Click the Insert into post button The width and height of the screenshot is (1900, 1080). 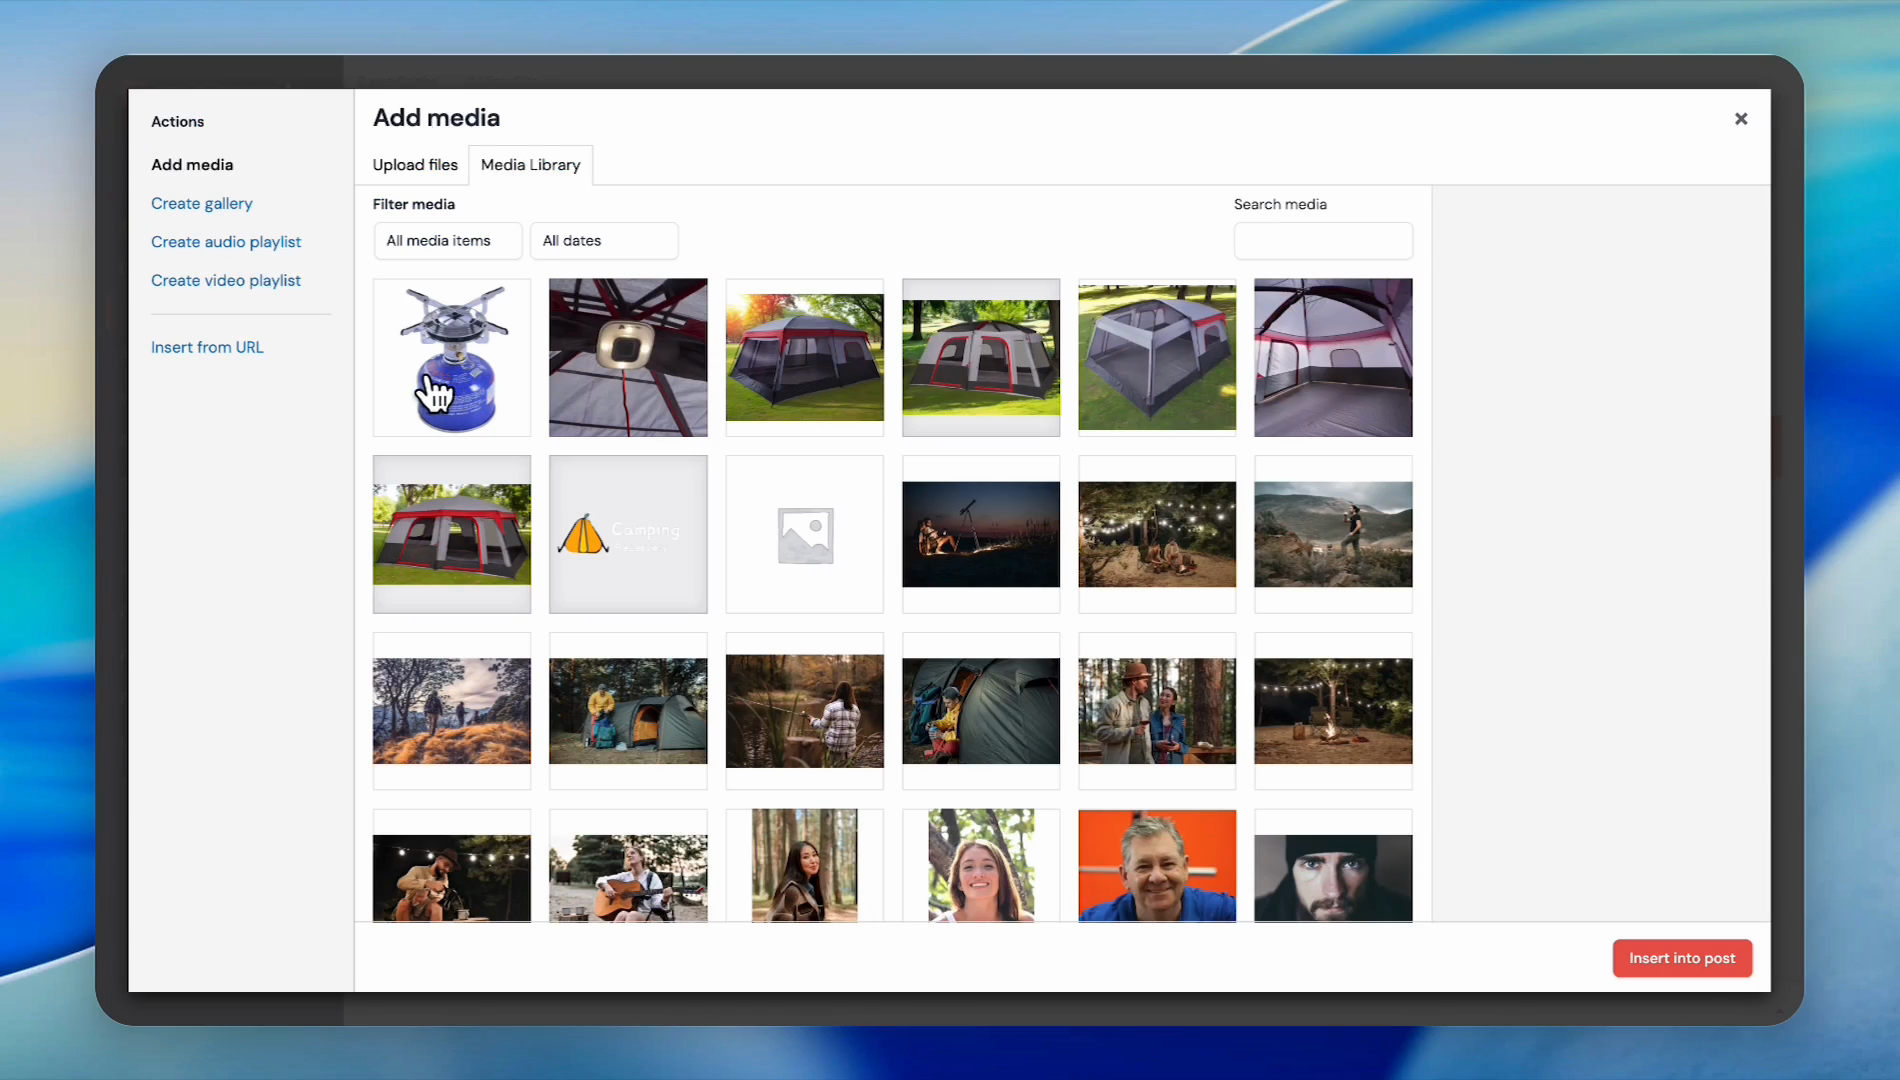(1681, 958)
